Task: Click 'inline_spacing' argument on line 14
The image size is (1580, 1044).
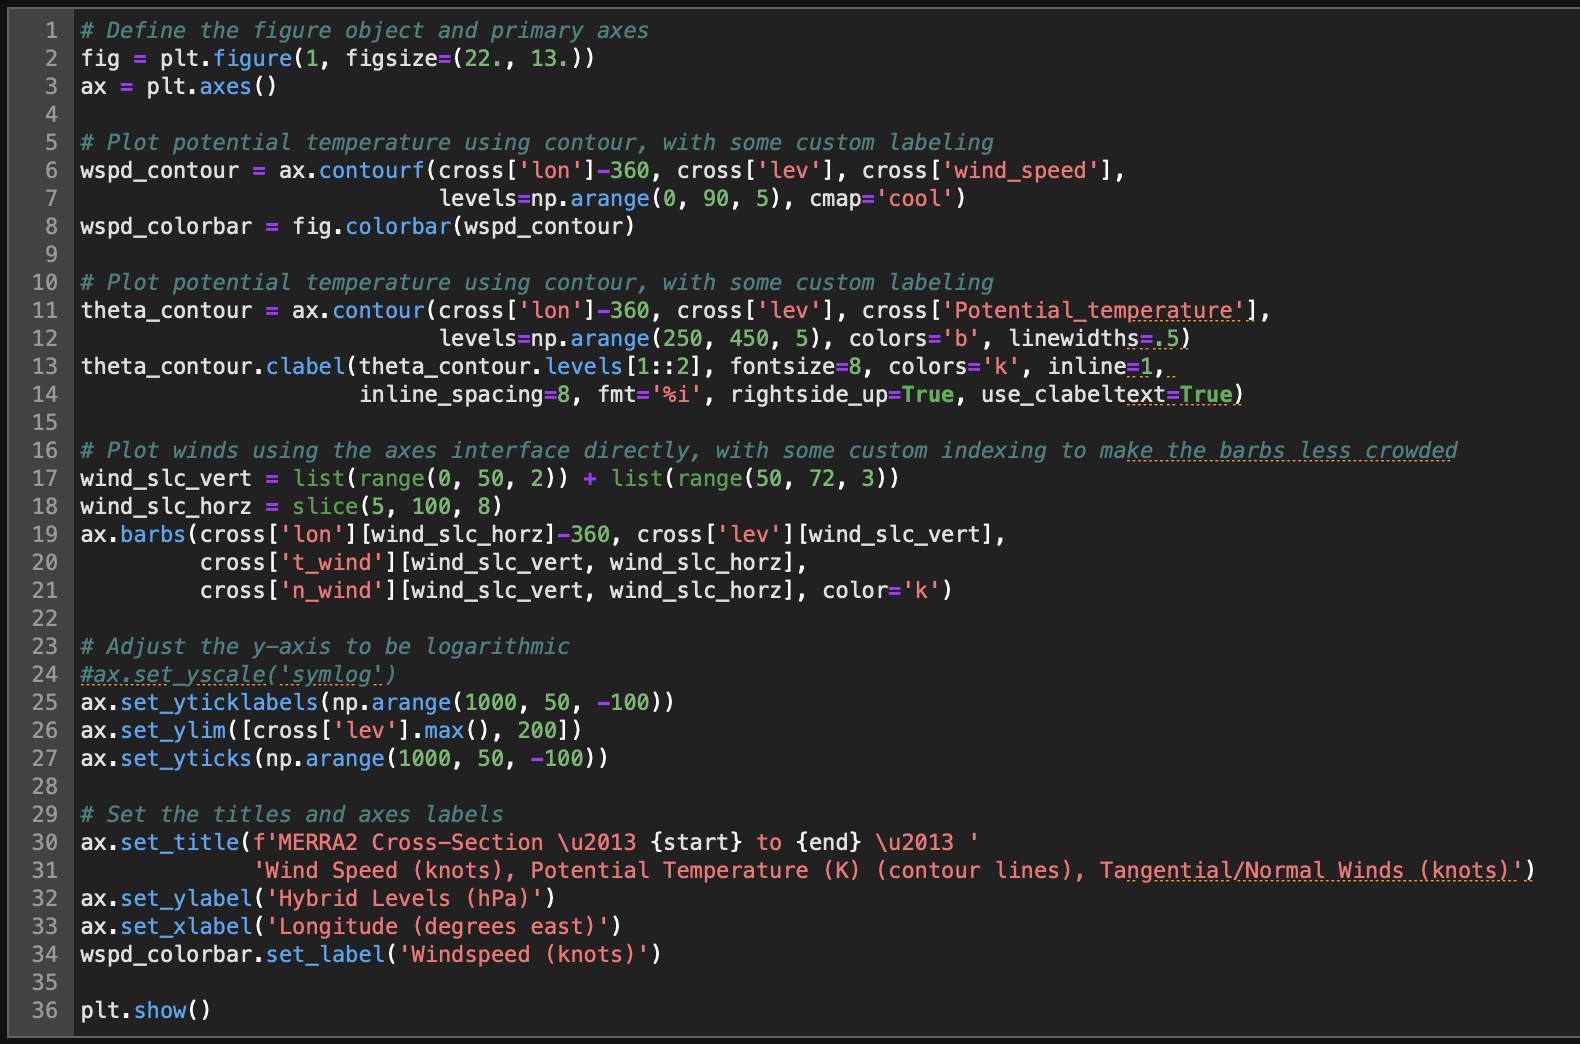Action: 451,394
